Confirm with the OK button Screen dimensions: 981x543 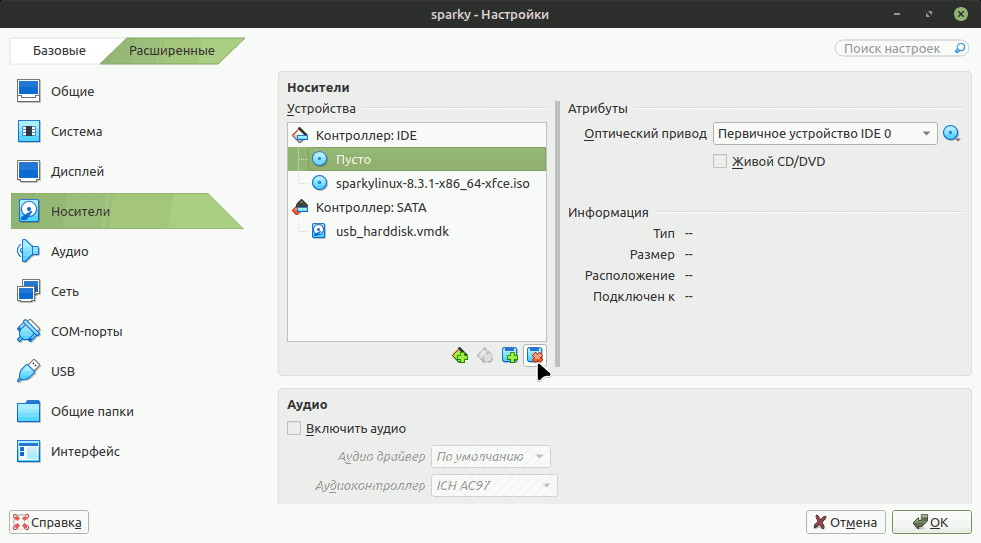click(932, 522)
